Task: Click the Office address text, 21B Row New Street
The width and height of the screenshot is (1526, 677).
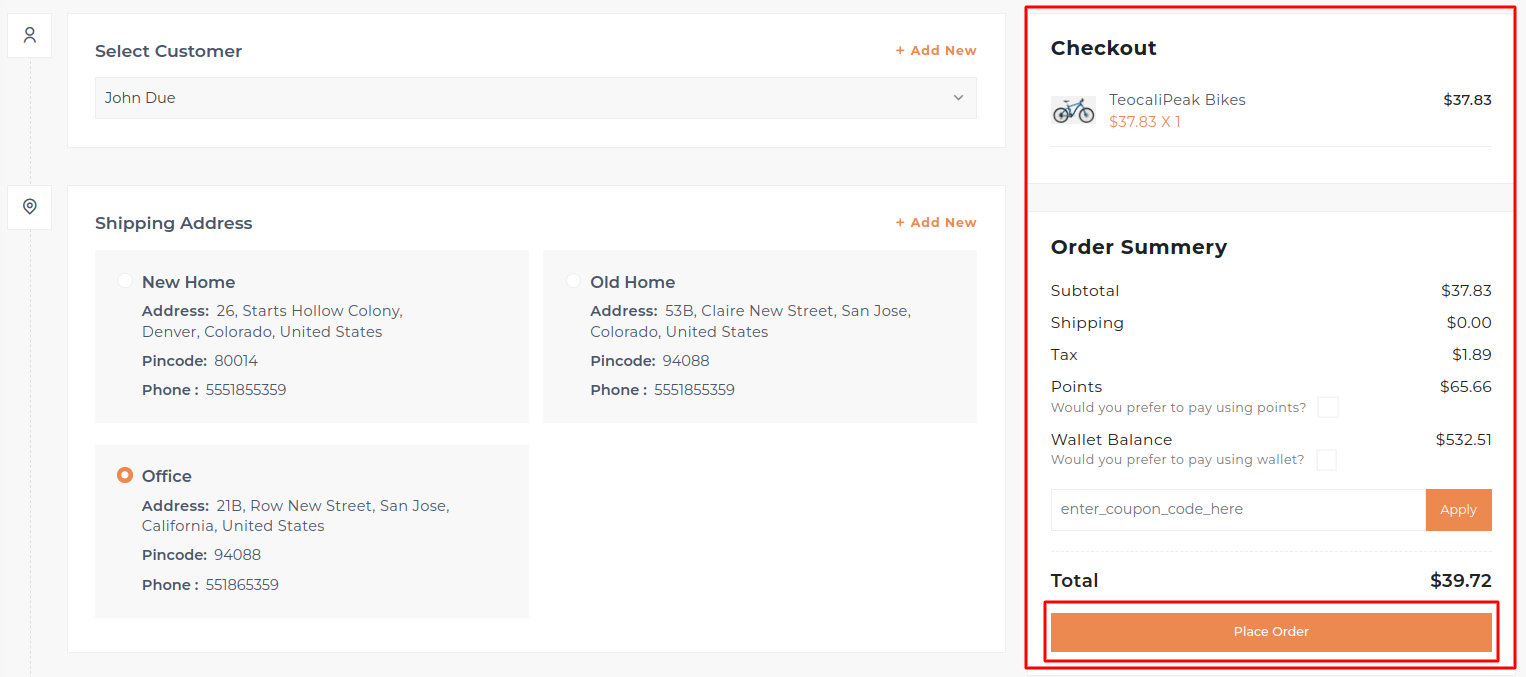Action: coord(295,516)
